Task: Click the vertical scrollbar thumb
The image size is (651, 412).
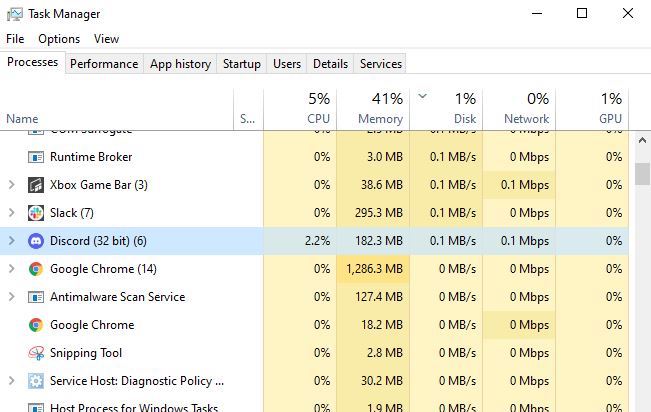Action: click(642, 174)
